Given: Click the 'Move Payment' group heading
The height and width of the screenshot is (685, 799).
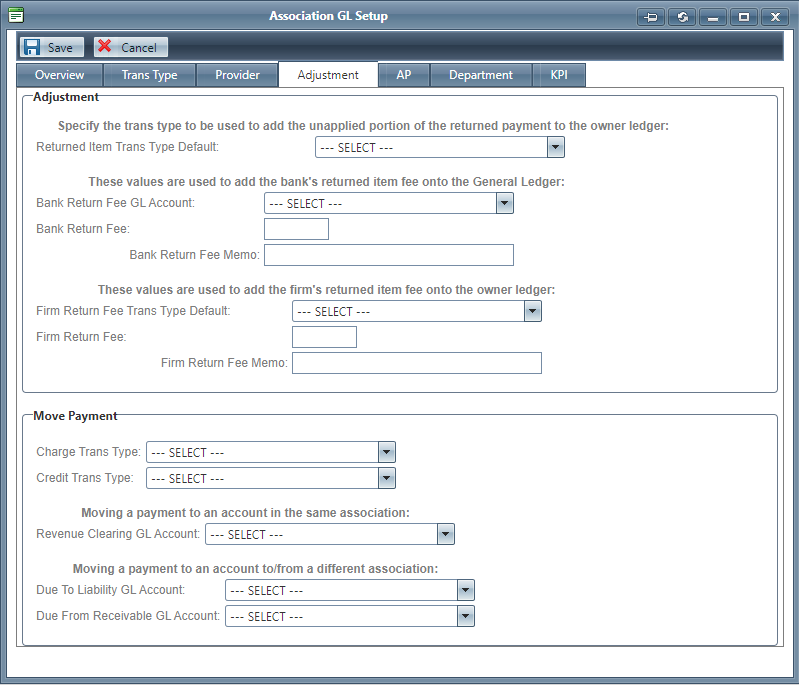Looking at the screenshot, I should click(75, 416).
